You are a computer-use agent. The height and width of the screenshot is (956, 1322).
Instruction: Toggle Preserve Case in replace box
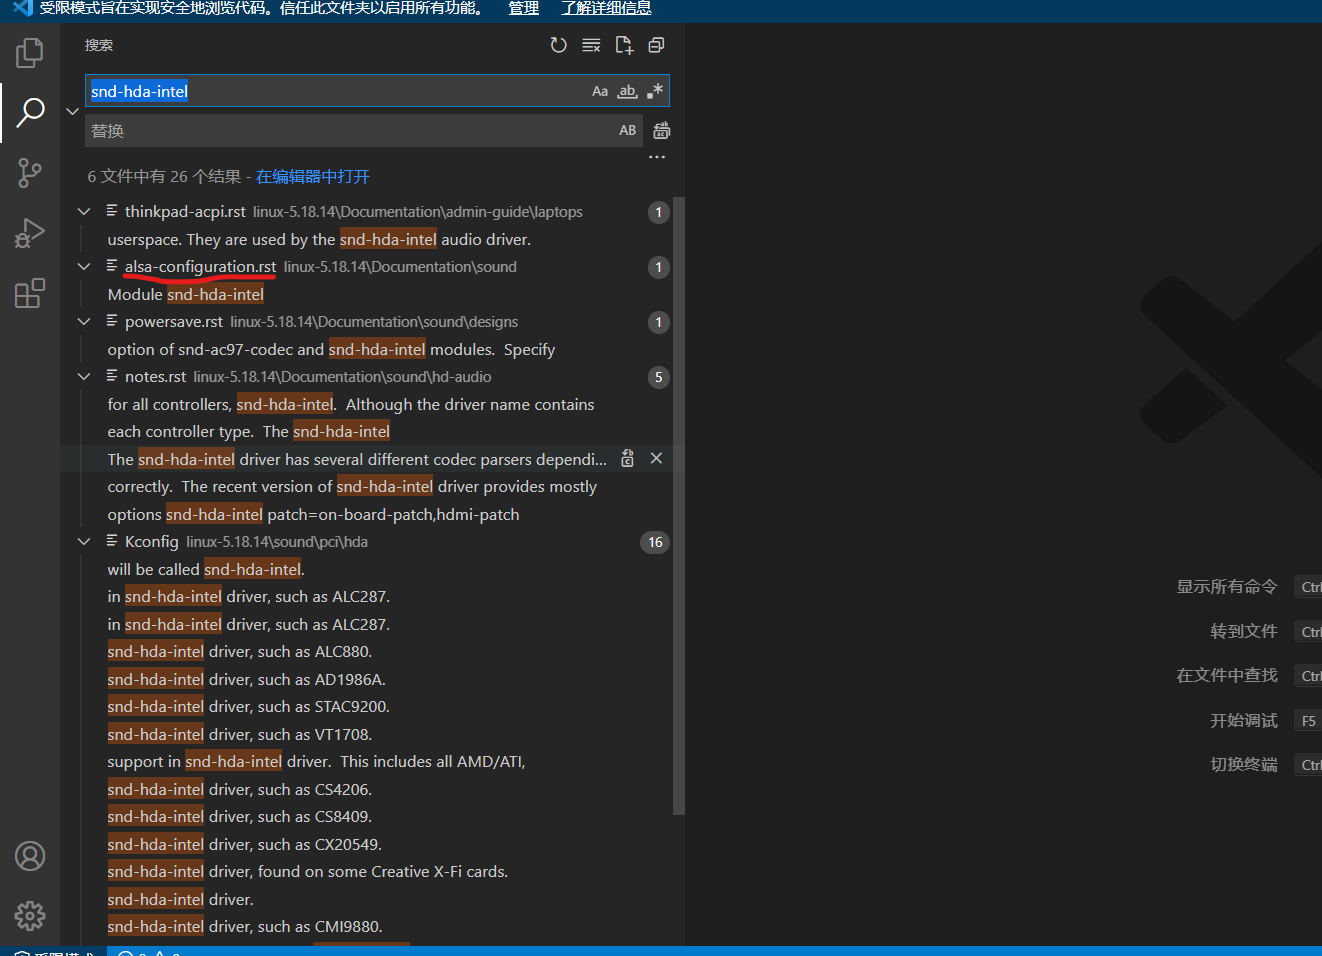(x=627, y=130)
